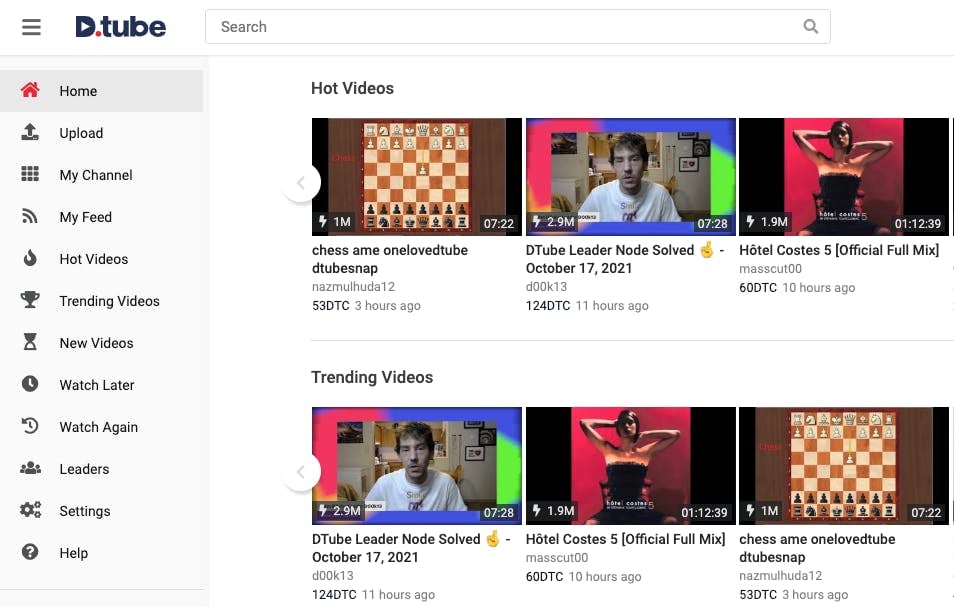Click the Trending Videos trophy icon
954x607 pixels.
click(30, 301)
